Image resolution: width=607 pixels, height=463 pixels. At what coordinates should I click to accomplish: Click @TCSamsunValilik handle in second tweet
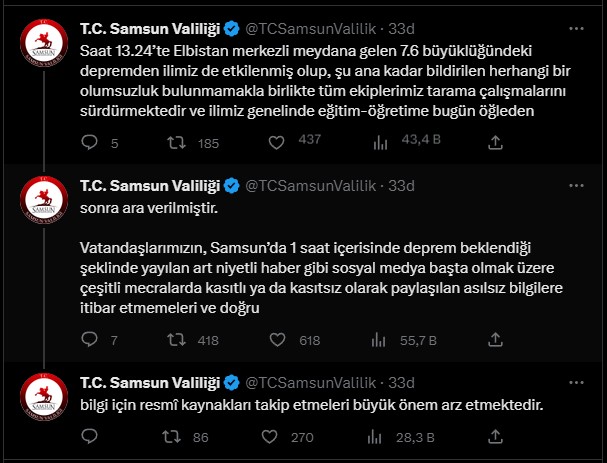coord(311,186)
